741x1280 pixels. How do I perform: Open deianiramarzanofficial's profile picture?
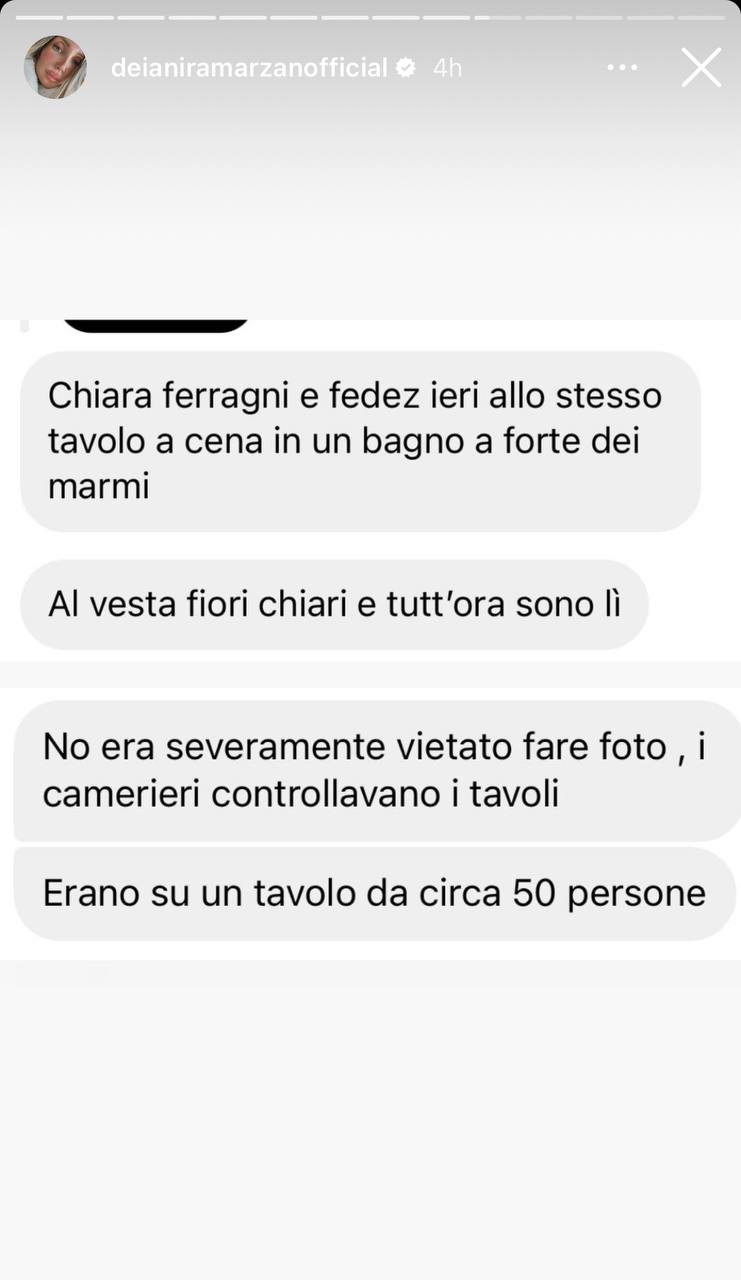coord(55,67)
